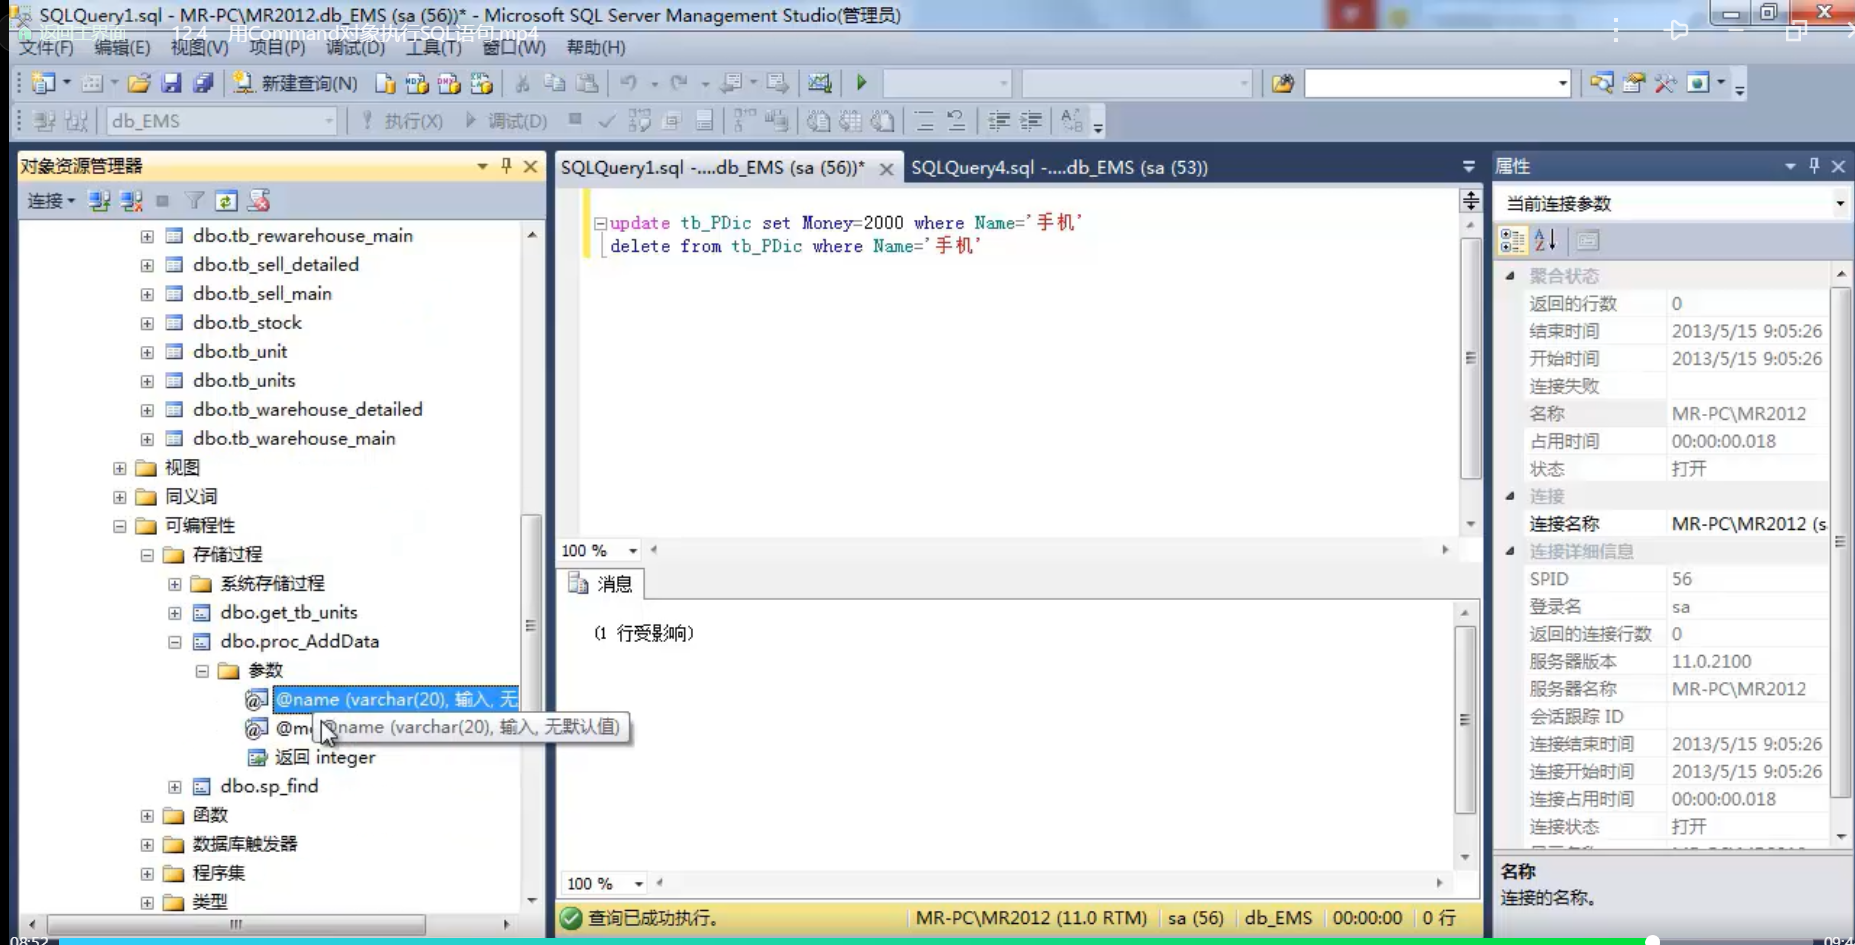The image size is (1855, 945).
Task: Open the 文件(F) menu
Action: [46, 47]
